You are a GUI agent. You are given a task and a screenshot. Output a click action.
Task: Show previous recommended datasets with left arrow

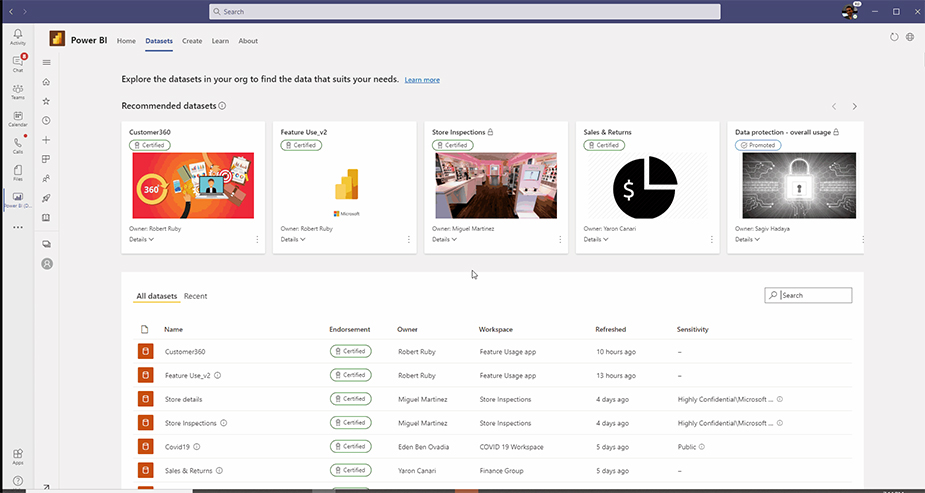[x=834, y=107]
